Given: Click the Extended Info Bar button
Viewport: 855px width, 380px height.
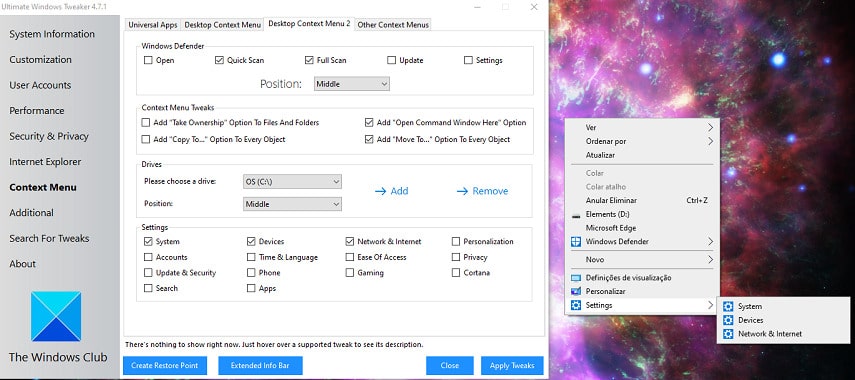Looking at the screenshot, I should pyautogui.click(x=260, y=365).
